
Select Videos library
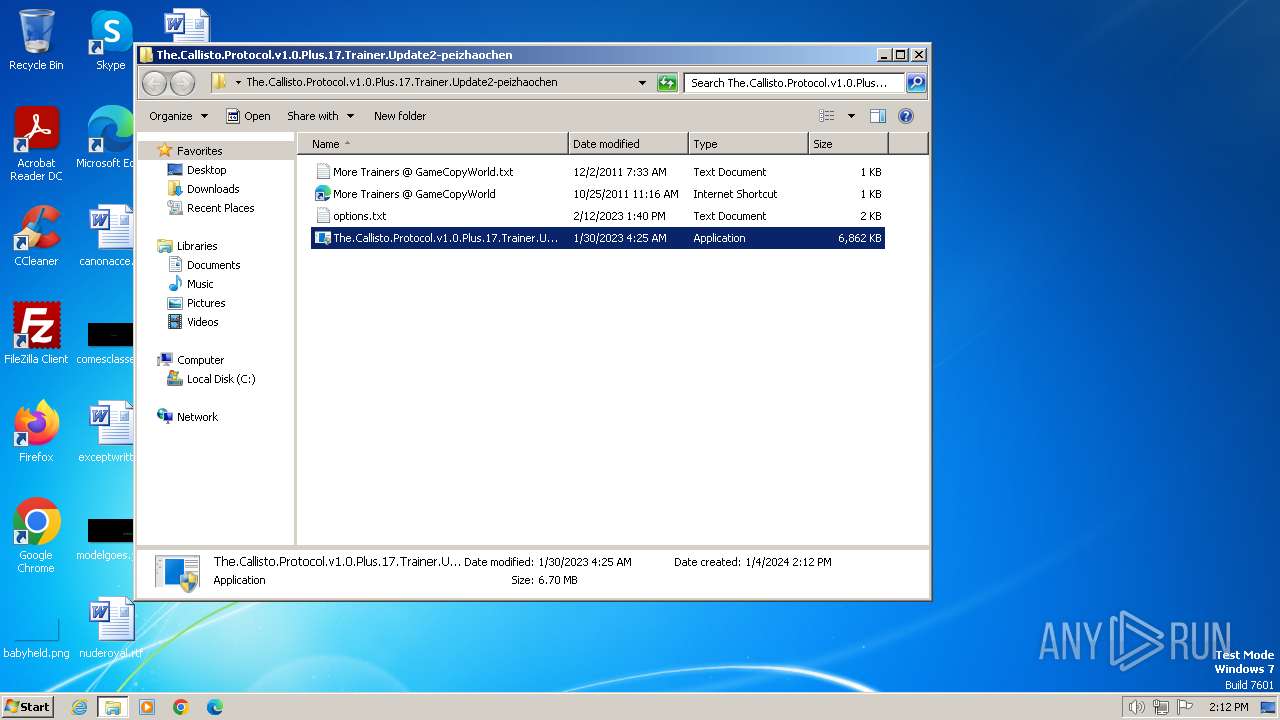202,322
